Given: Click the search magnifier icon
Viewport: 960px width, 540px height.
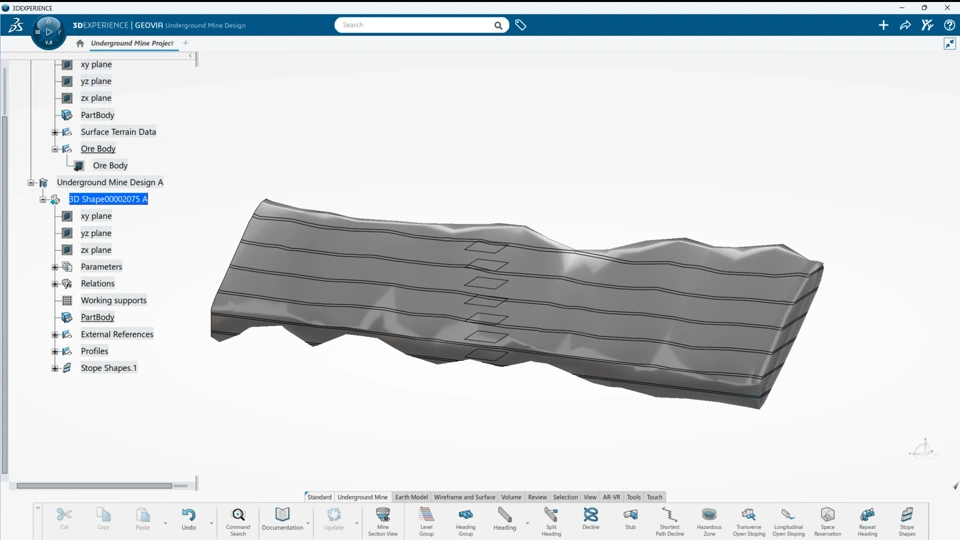Looking at the screenshot, I should 498,25.
